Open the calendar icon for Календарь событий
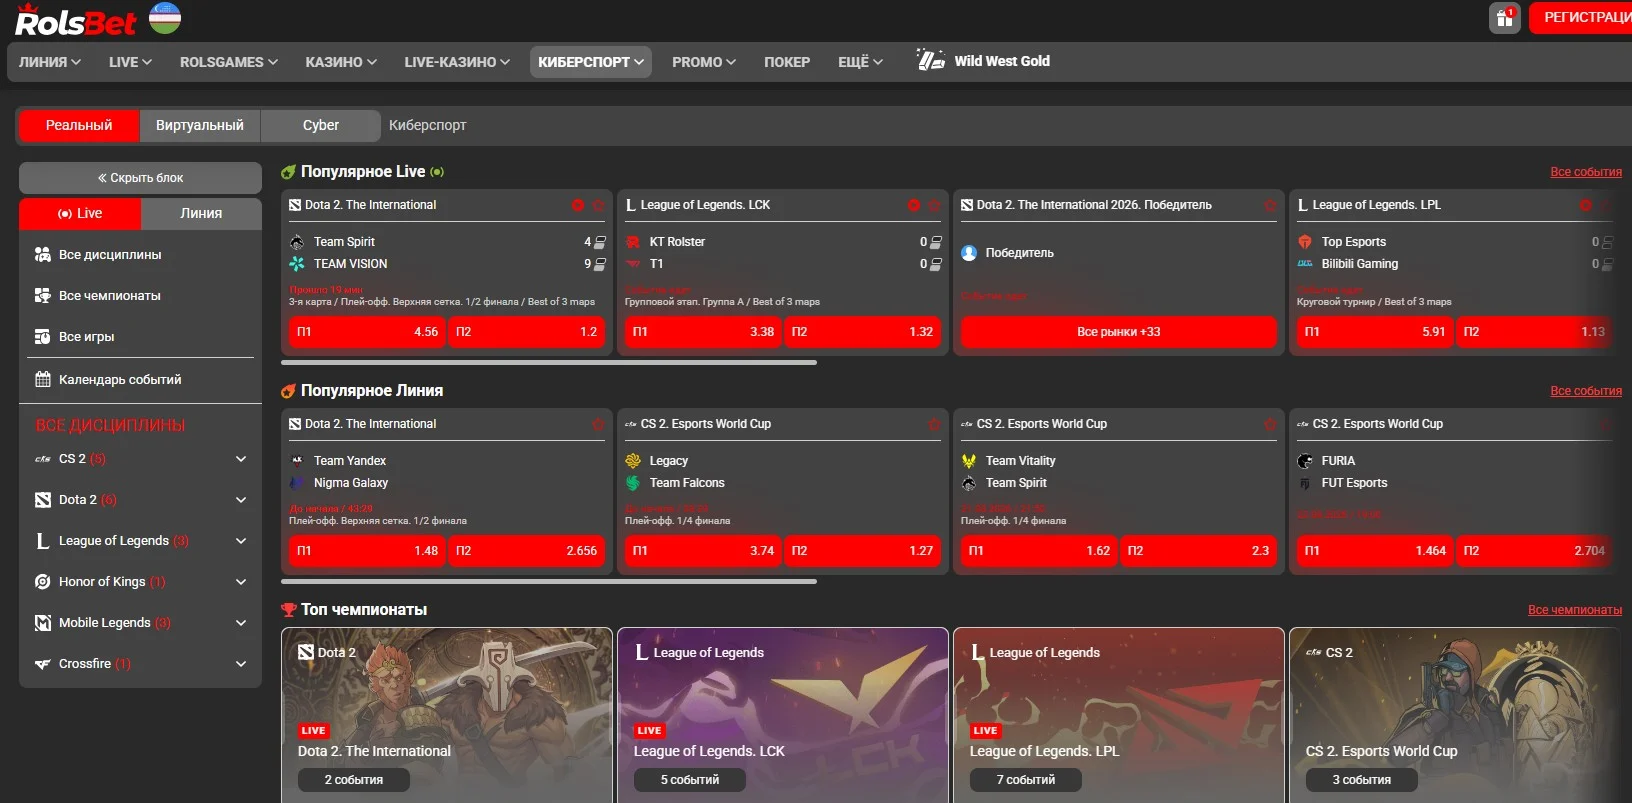The height and width of the screenshot is (803, 1632). [42, 380]
